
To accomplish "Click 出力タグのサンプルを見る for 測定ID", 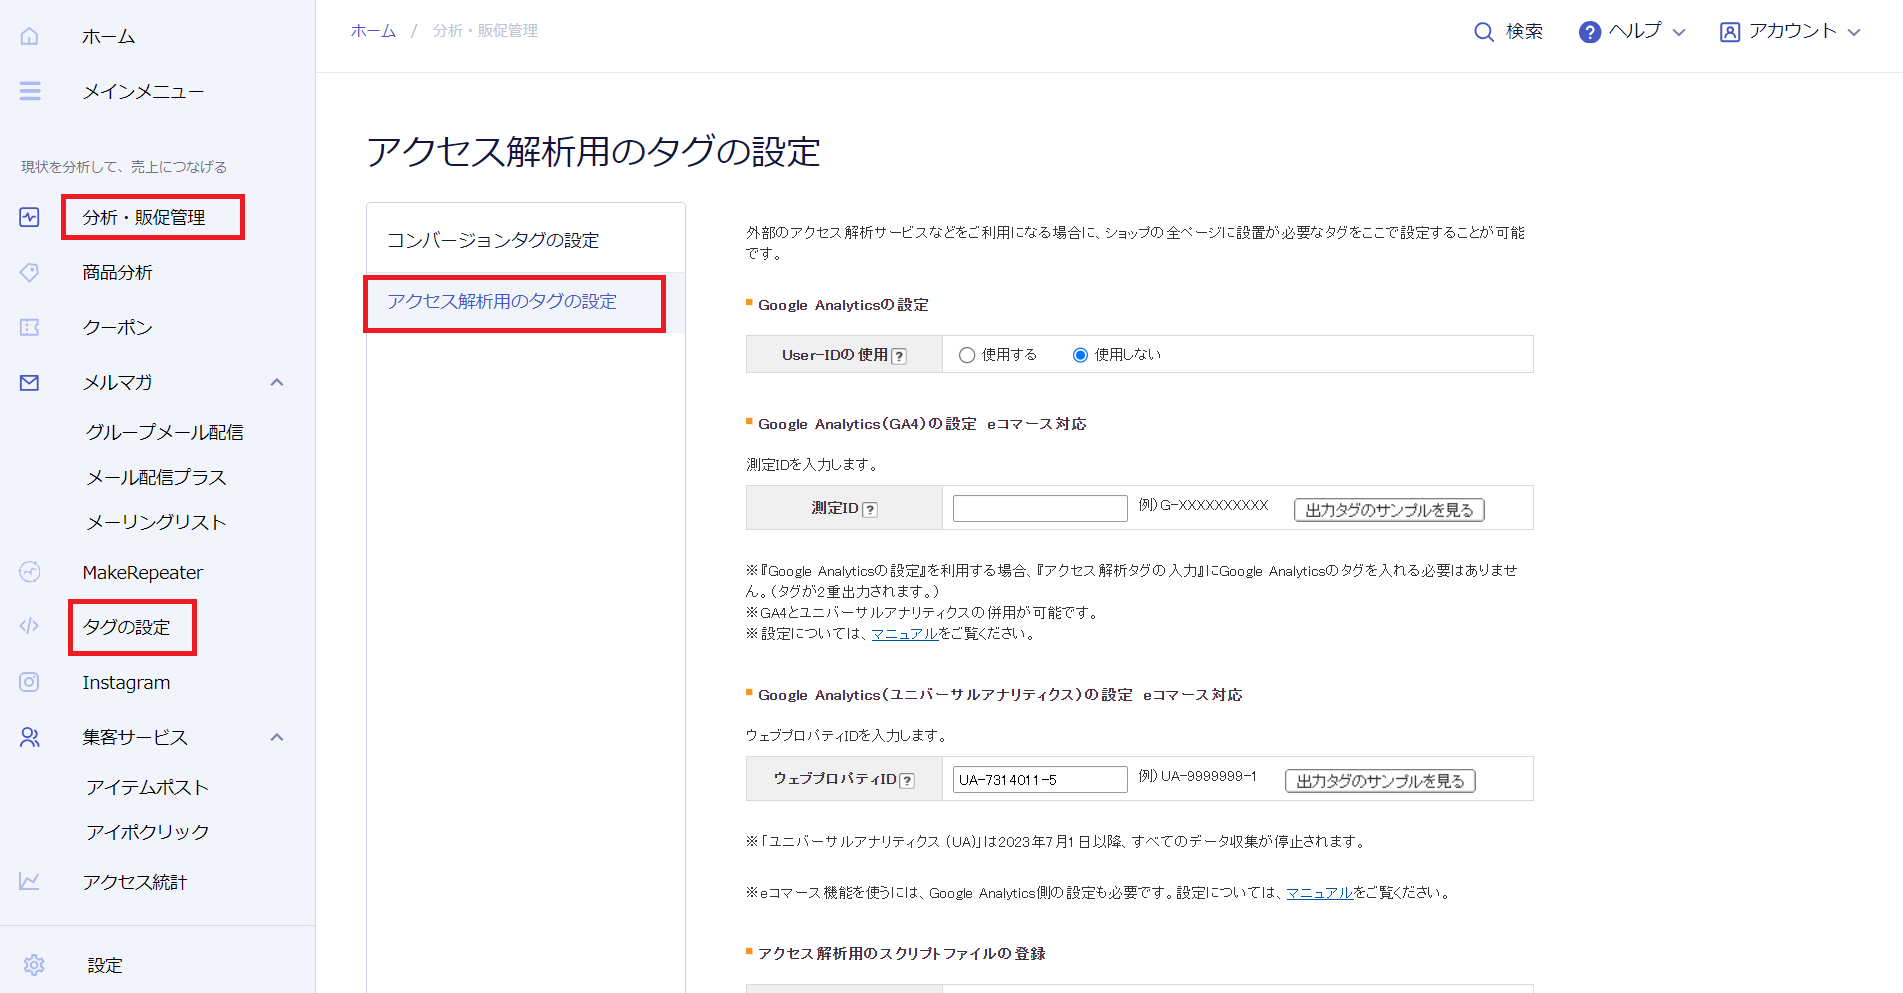I will (x=1389, y=510).
